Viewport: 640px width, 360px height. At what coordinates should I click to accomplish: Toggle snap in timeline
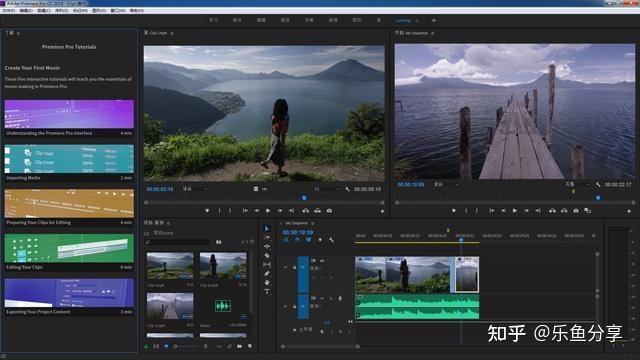[297, 240]
